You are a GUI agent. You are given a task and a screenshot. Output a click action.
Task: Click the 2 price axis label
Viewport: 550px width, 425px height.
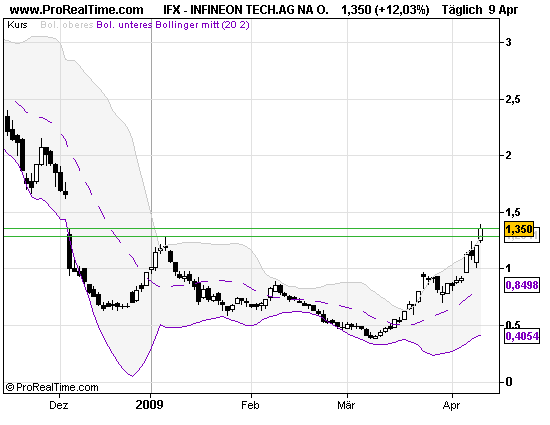[508, 155]
